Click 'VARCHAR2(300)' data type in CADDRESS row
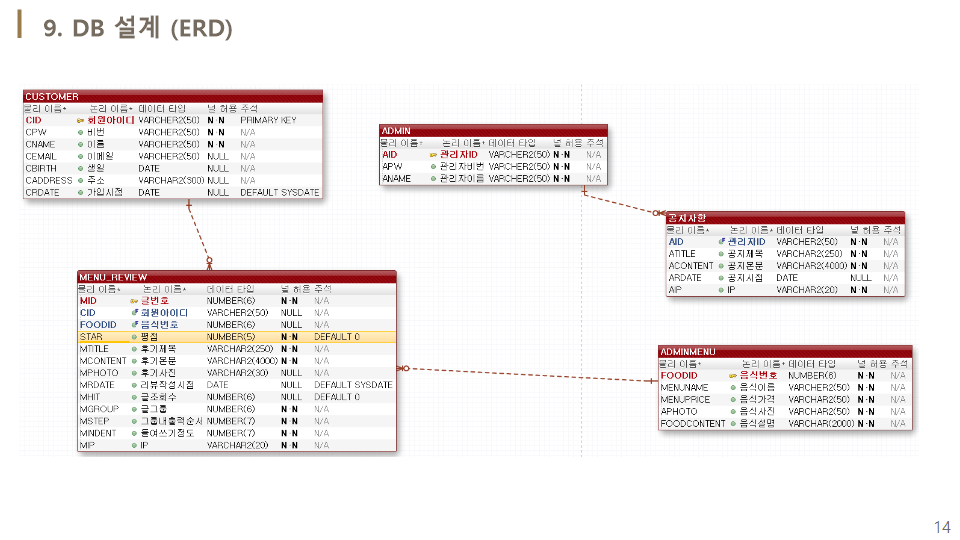 coord(169,181)
